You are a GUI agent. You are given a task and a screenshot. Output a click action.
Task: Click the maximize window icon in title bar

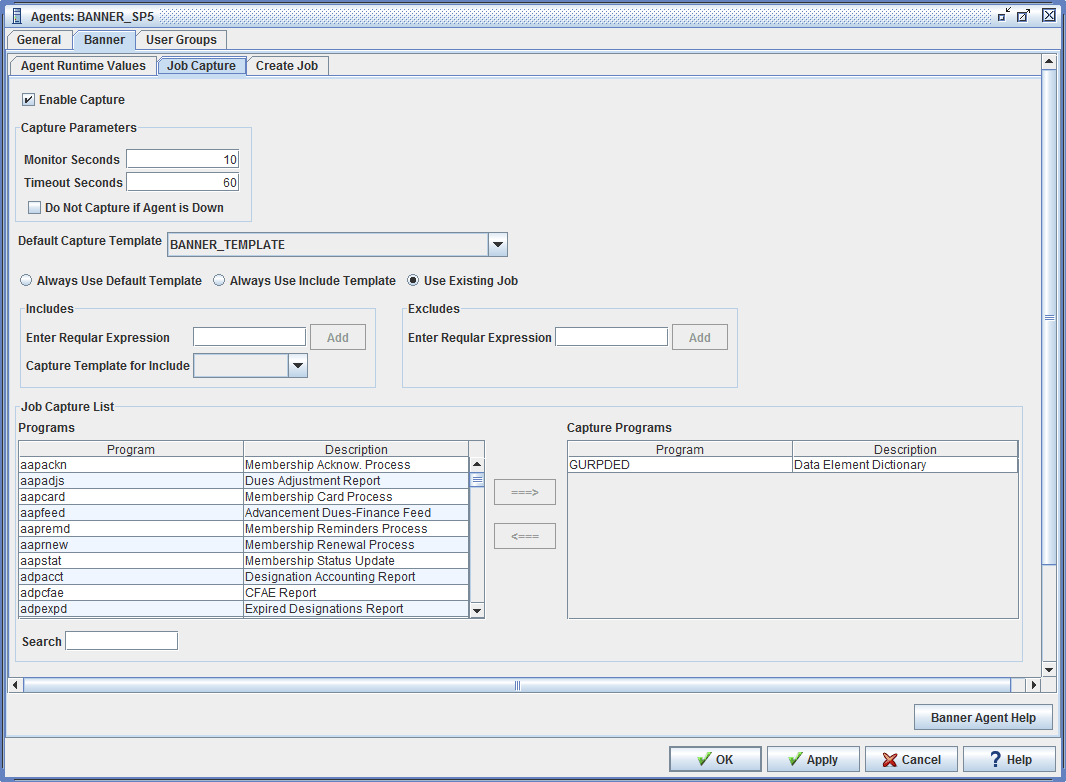click(1023, 15)
